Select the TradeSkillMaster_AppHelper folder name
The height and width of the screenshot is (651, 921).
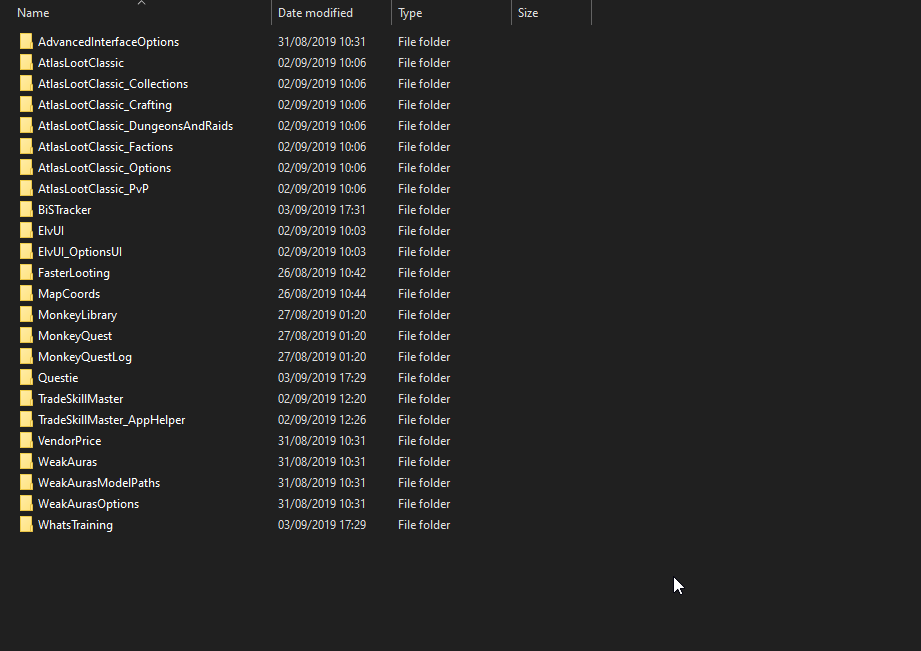(x=112, y=420)
